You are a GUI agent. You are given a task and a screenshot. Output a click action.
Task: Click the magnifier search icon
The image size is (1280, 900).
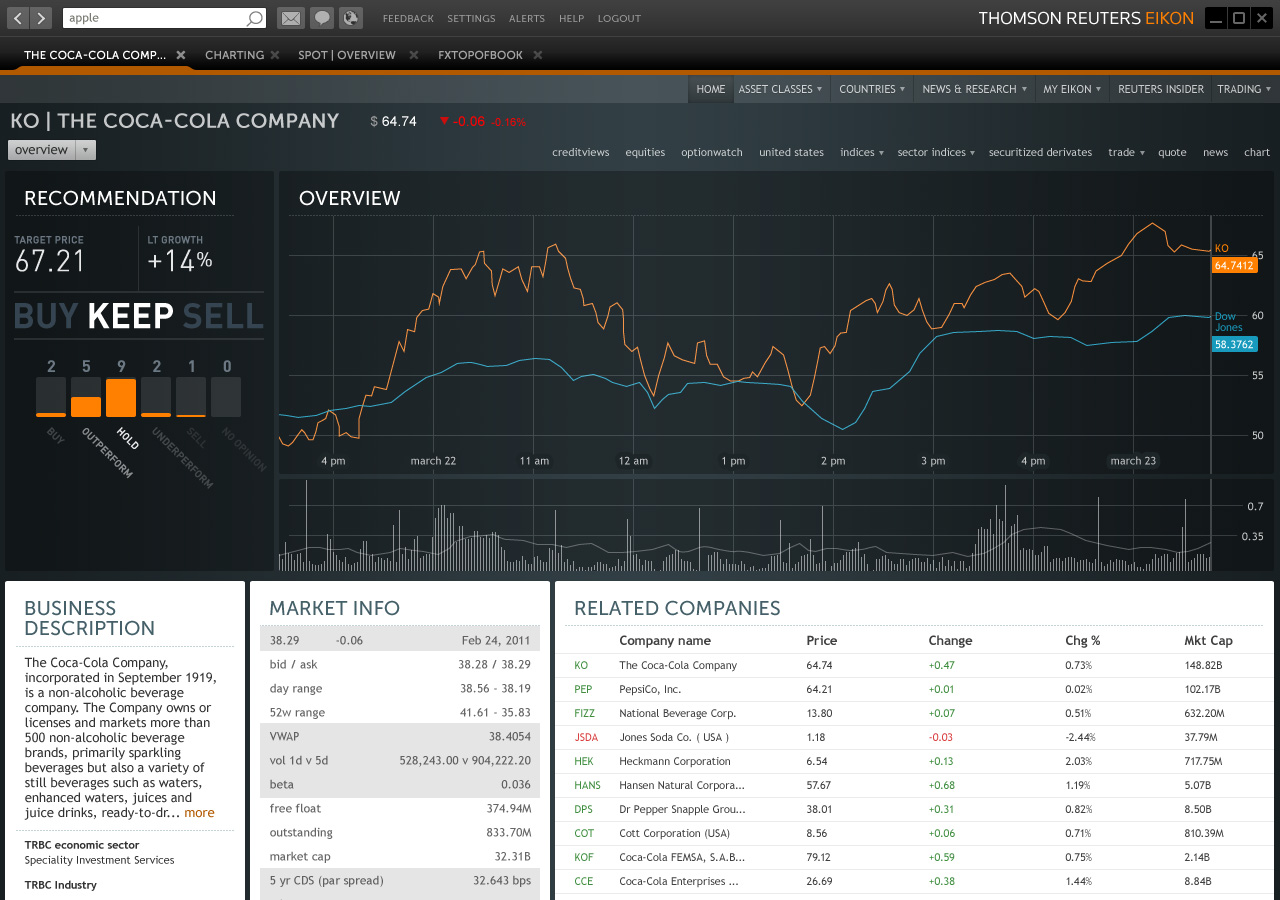point(255,18)
